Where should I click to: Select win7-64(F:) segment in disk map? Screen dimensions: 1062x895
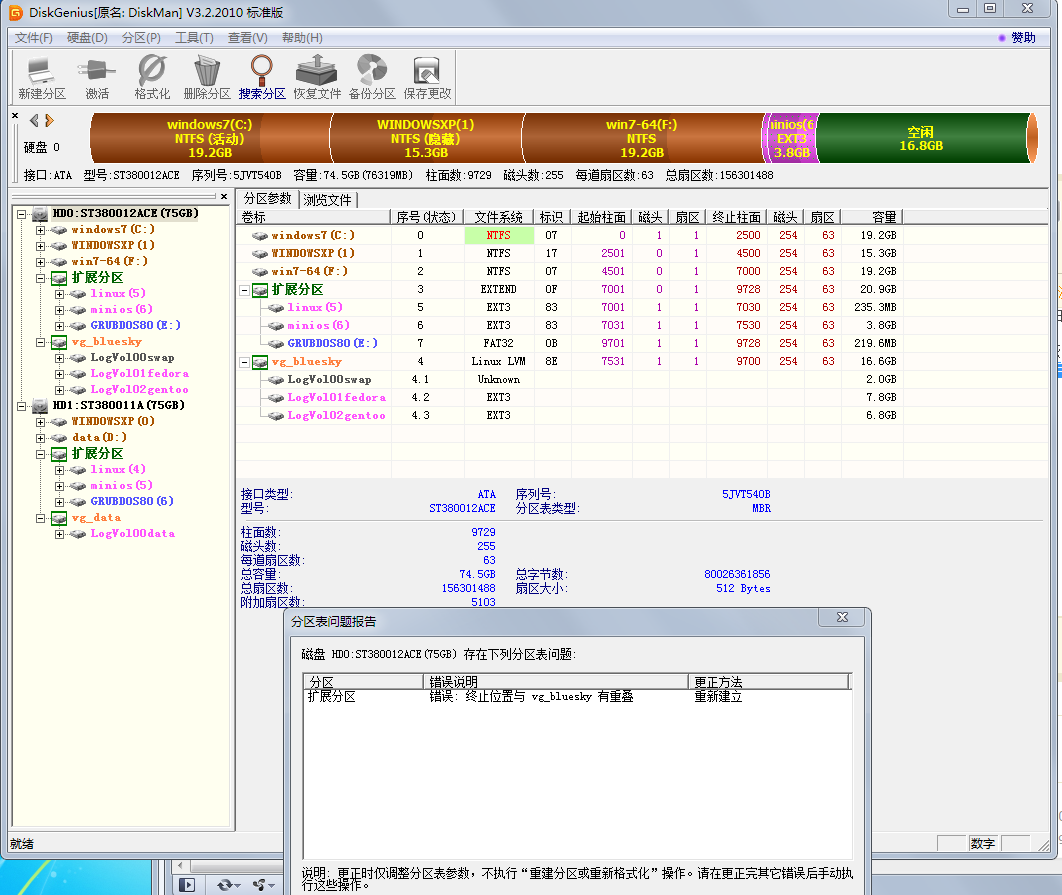pyautogui.click(x=641, y=138)
